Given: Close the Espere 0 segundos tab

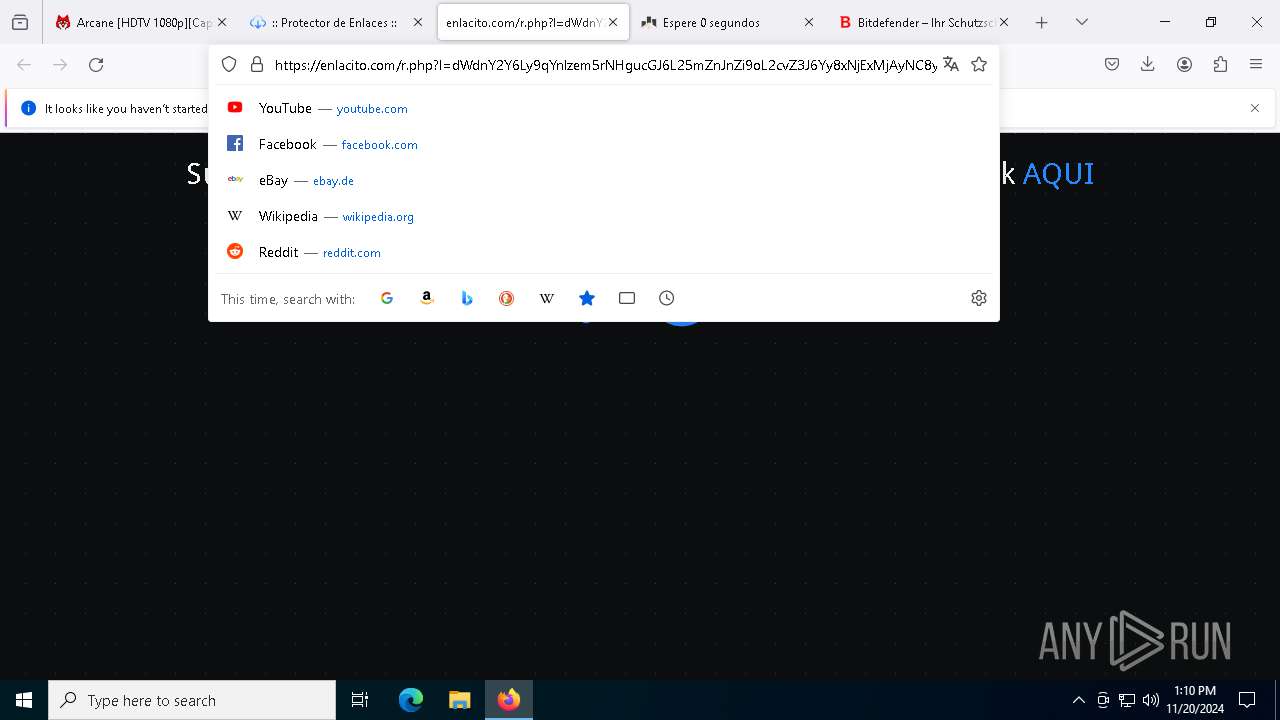Looking at the screenshot, I should (809, 22).
